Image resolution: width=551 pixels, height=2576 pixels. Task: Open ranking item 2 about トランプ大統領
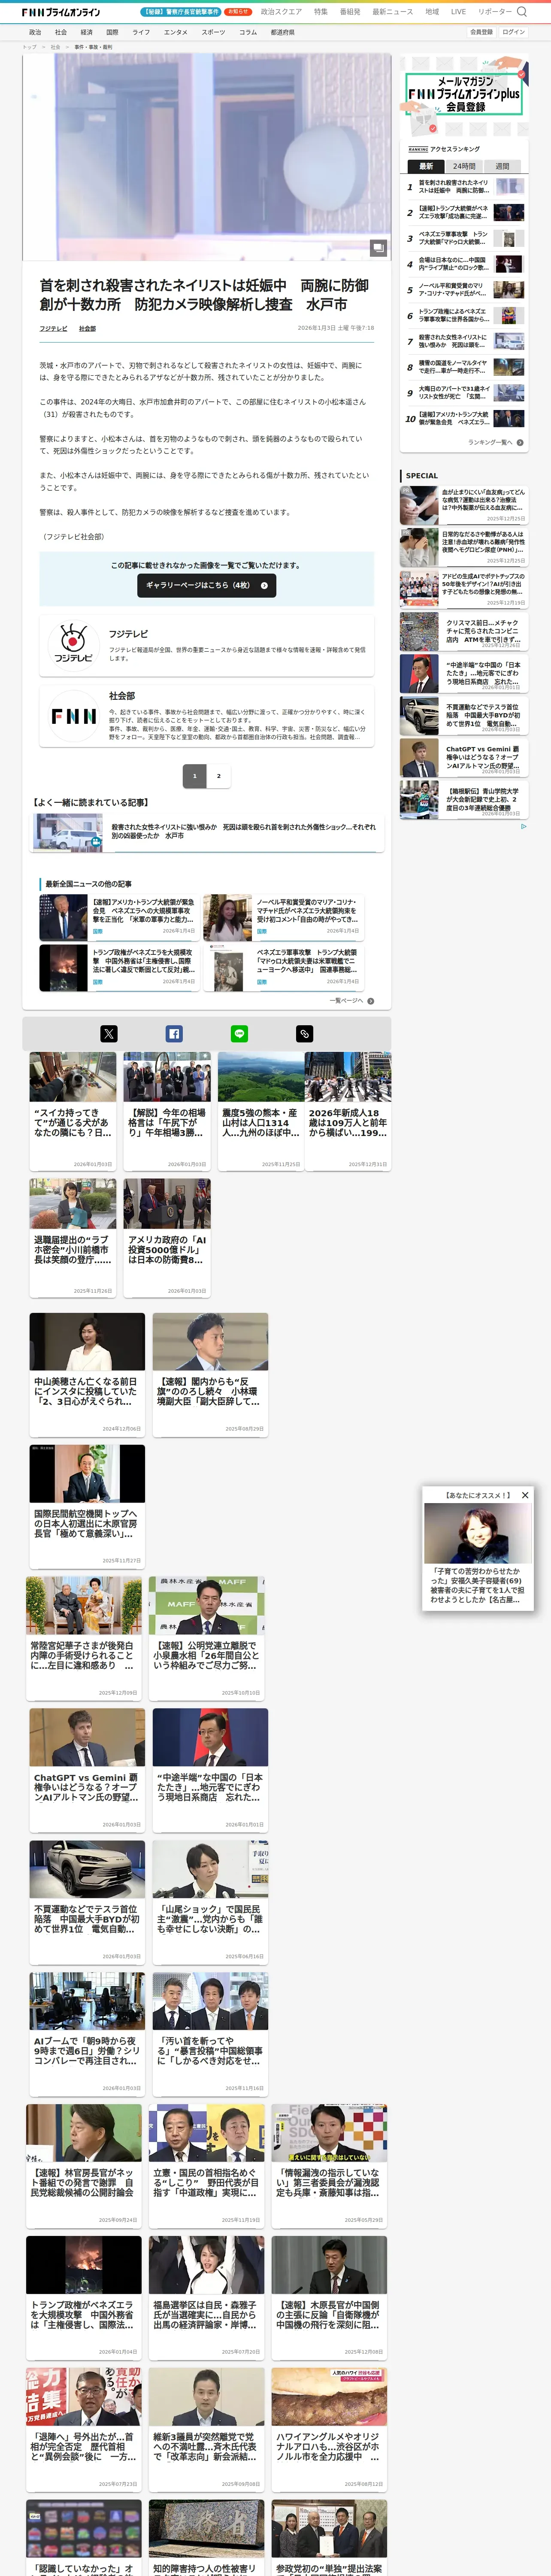tap(464, 213)
